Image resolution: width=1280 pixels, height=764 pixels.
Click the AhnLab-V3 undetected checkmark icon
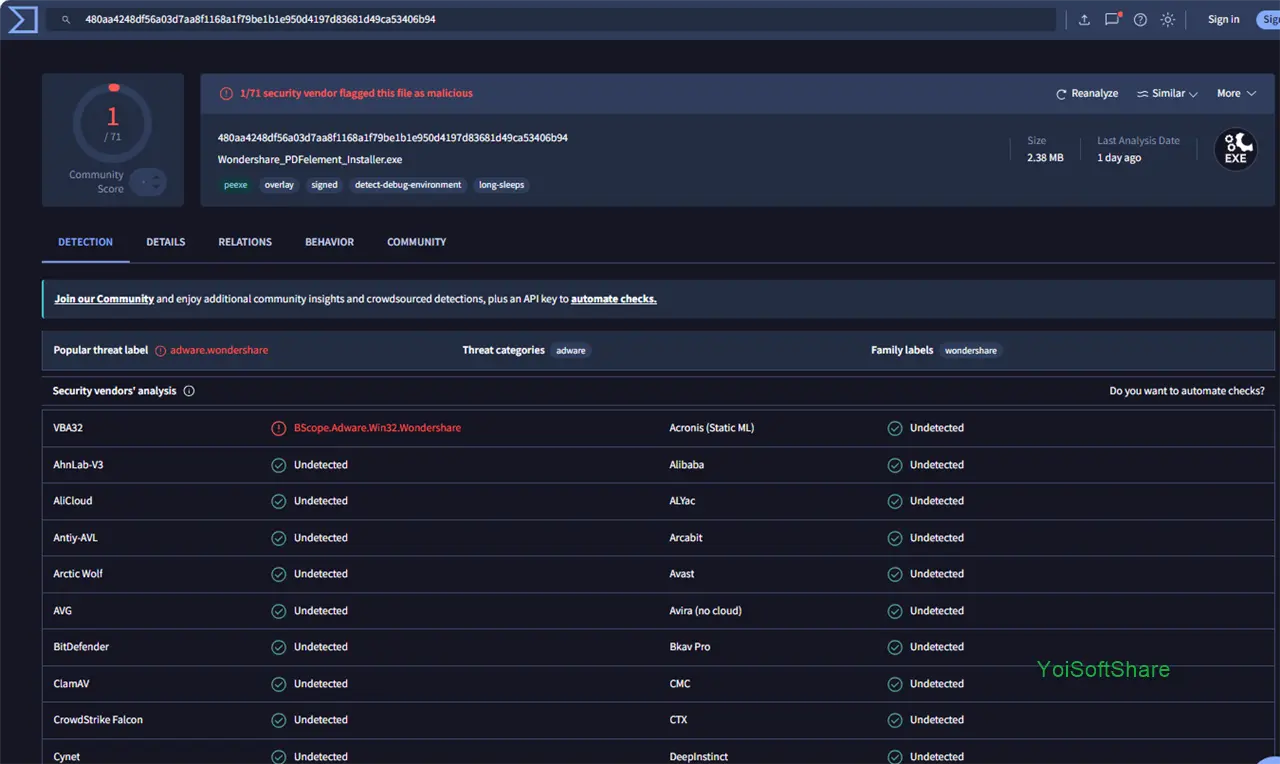click(279, 465)
